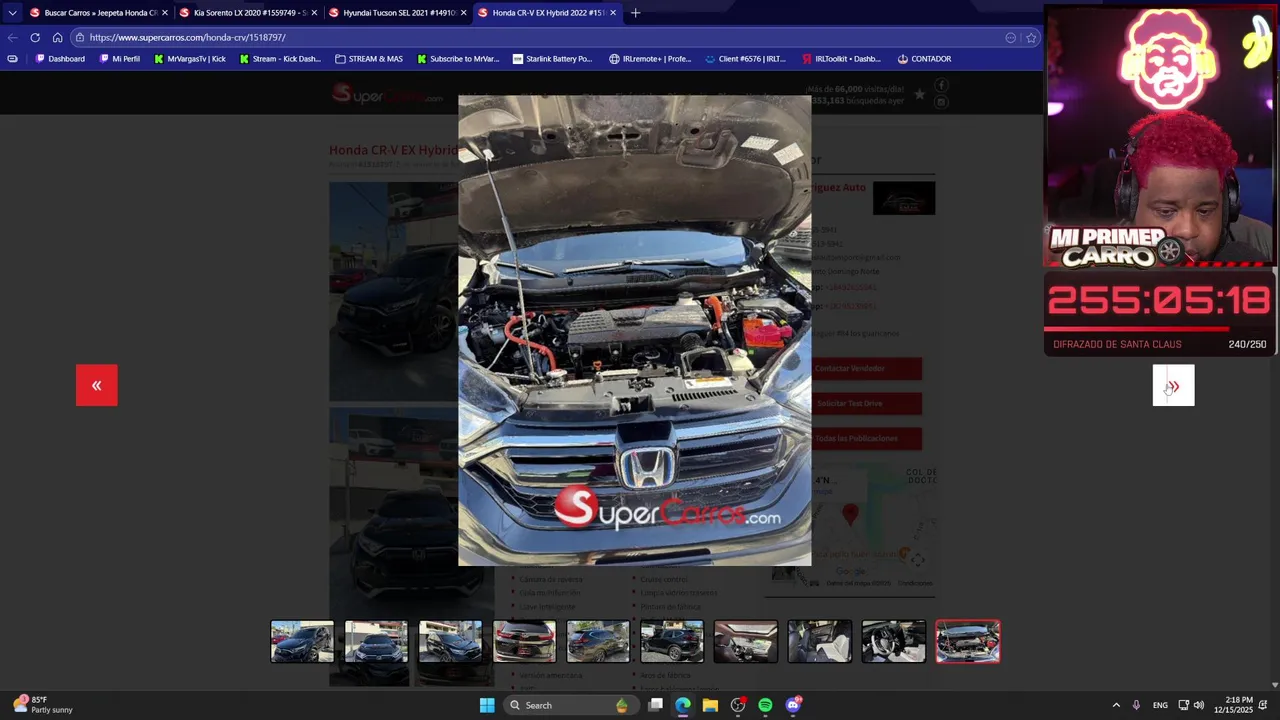Switch to Kia Sorento LX 2020 tab
The image size is (1280, 720).
(248, 13)
